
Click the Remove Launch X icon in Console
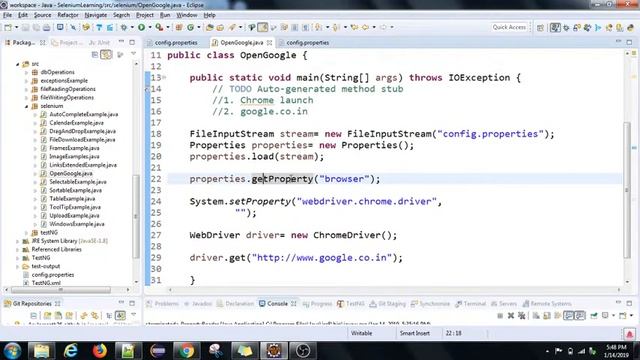coord(511,316)
